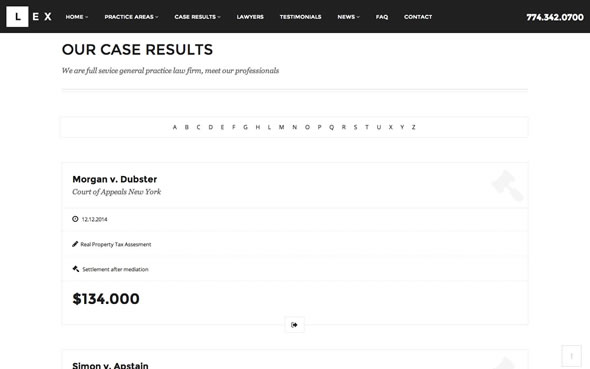
Task: Filter cases by letter M
Action: (281, 127)
